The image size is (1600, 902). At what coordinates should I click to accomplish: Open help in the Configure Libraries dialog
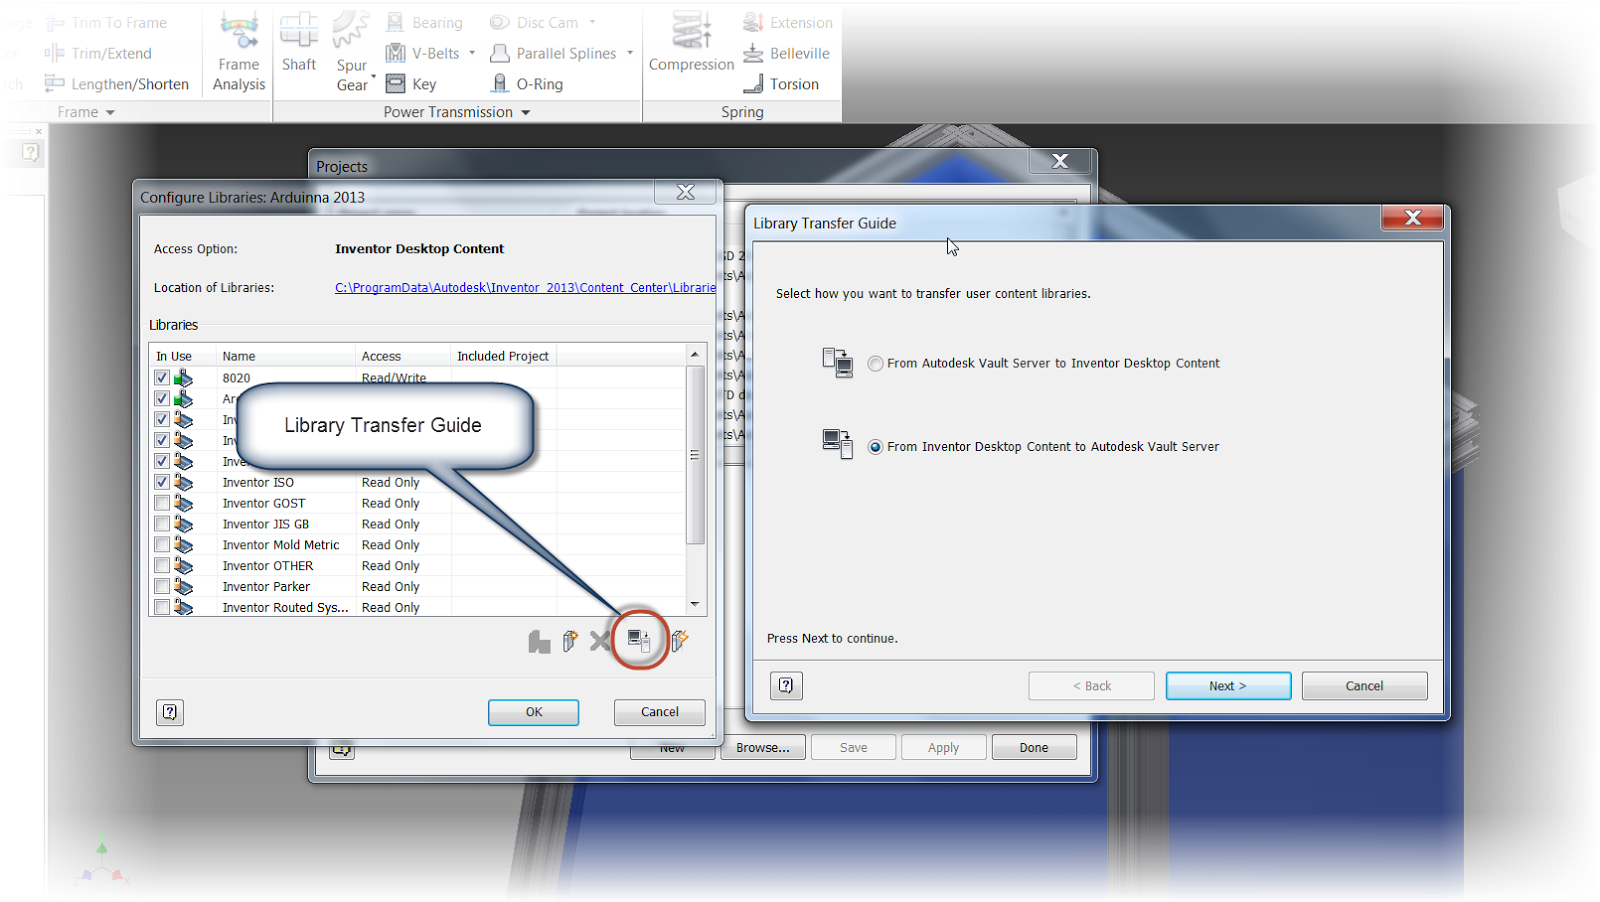point(170,712)
